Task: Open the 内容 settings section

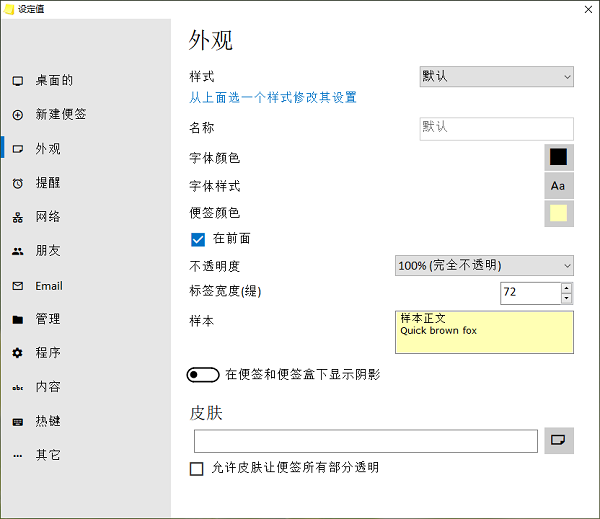Action: pyautogui.click(x=48, y=387)
